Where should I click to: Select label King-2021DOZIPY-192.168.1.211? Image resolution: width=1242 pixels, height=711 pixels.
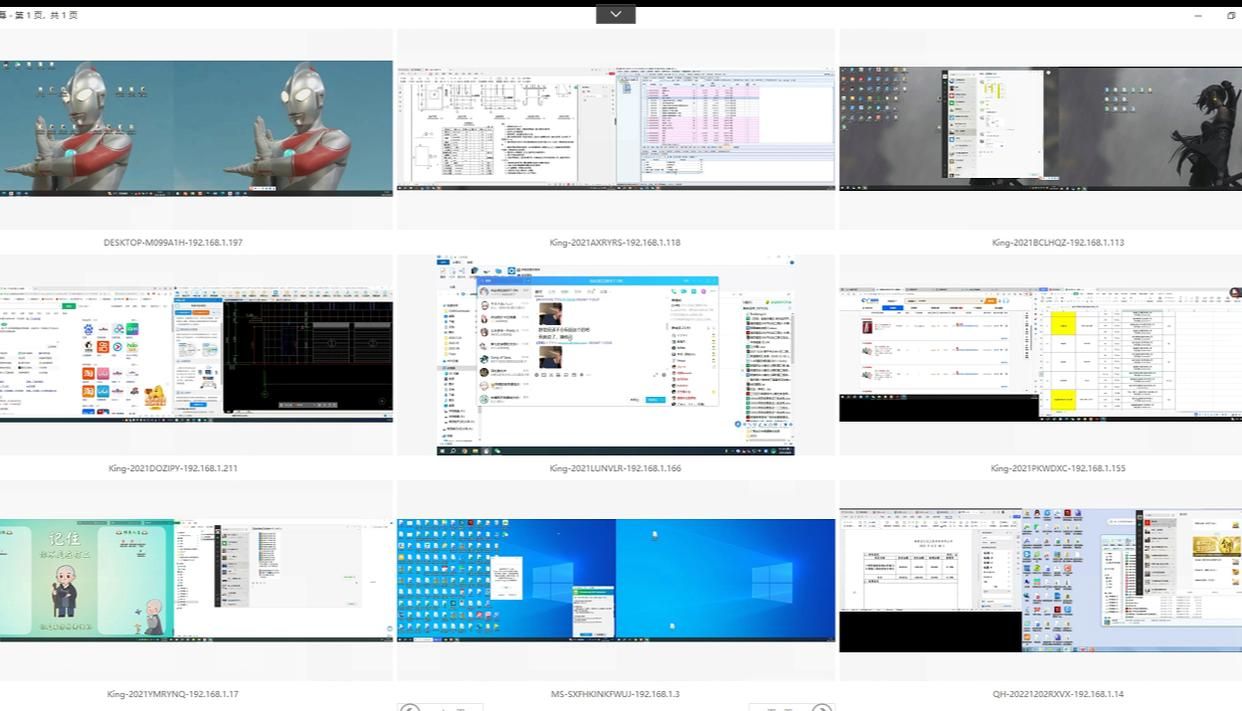173,468
